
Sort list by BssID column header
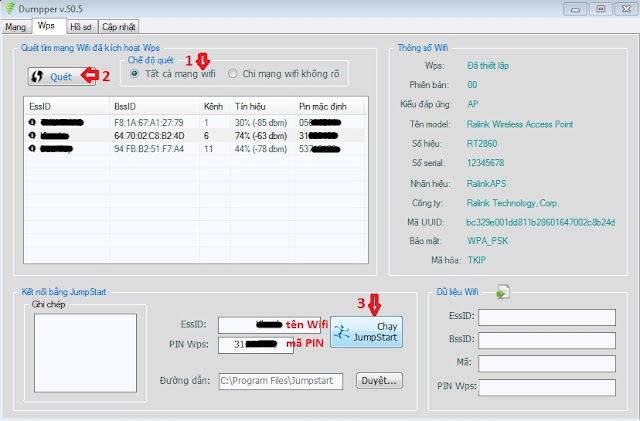click(x=154, y=107)
